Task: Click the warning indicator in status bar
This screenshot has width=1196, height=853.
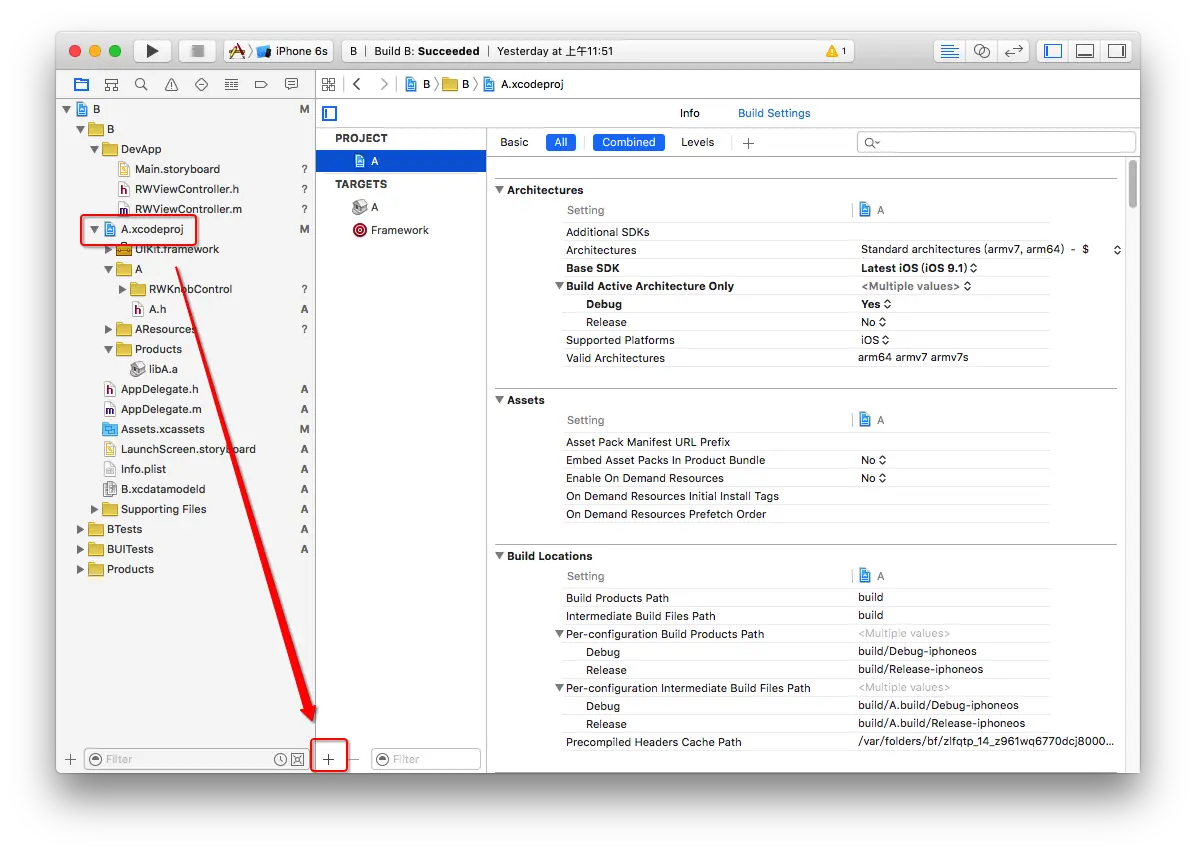Action: tap(836, 51)
